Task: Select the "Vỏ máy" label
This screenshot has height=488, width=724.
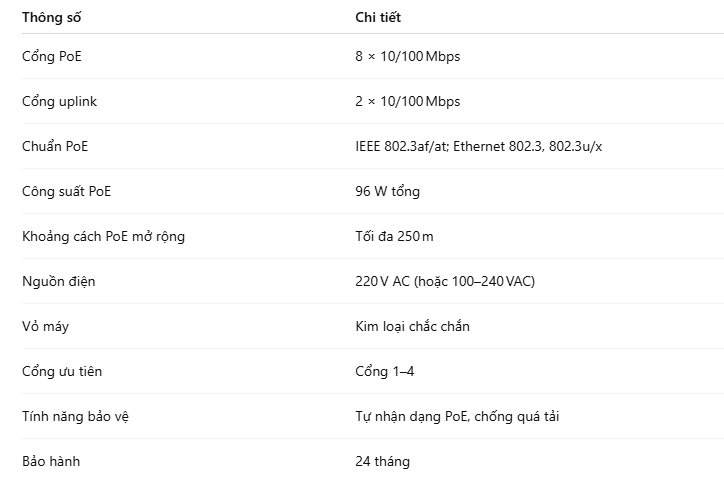Action: click(45, 326)
